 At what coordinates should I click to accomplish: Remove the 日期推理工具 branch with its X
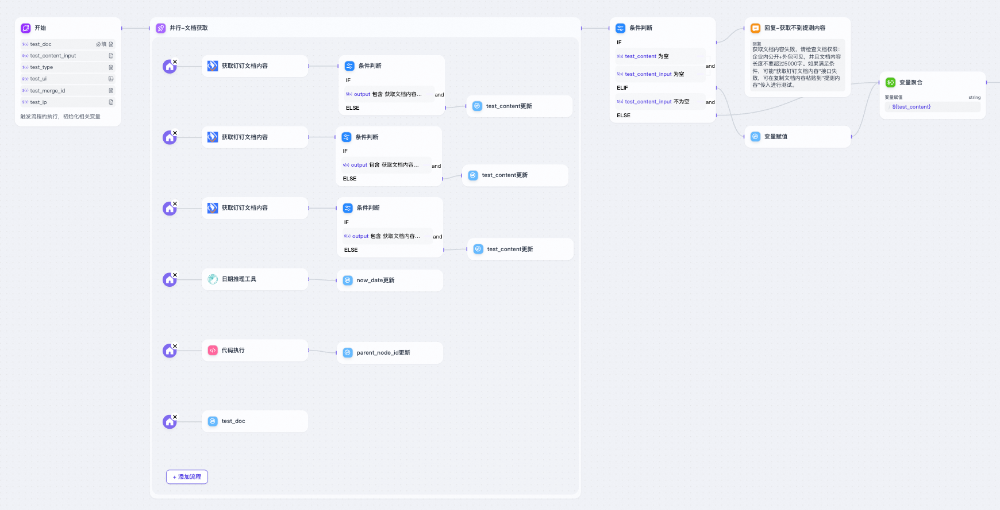[175, 275]
